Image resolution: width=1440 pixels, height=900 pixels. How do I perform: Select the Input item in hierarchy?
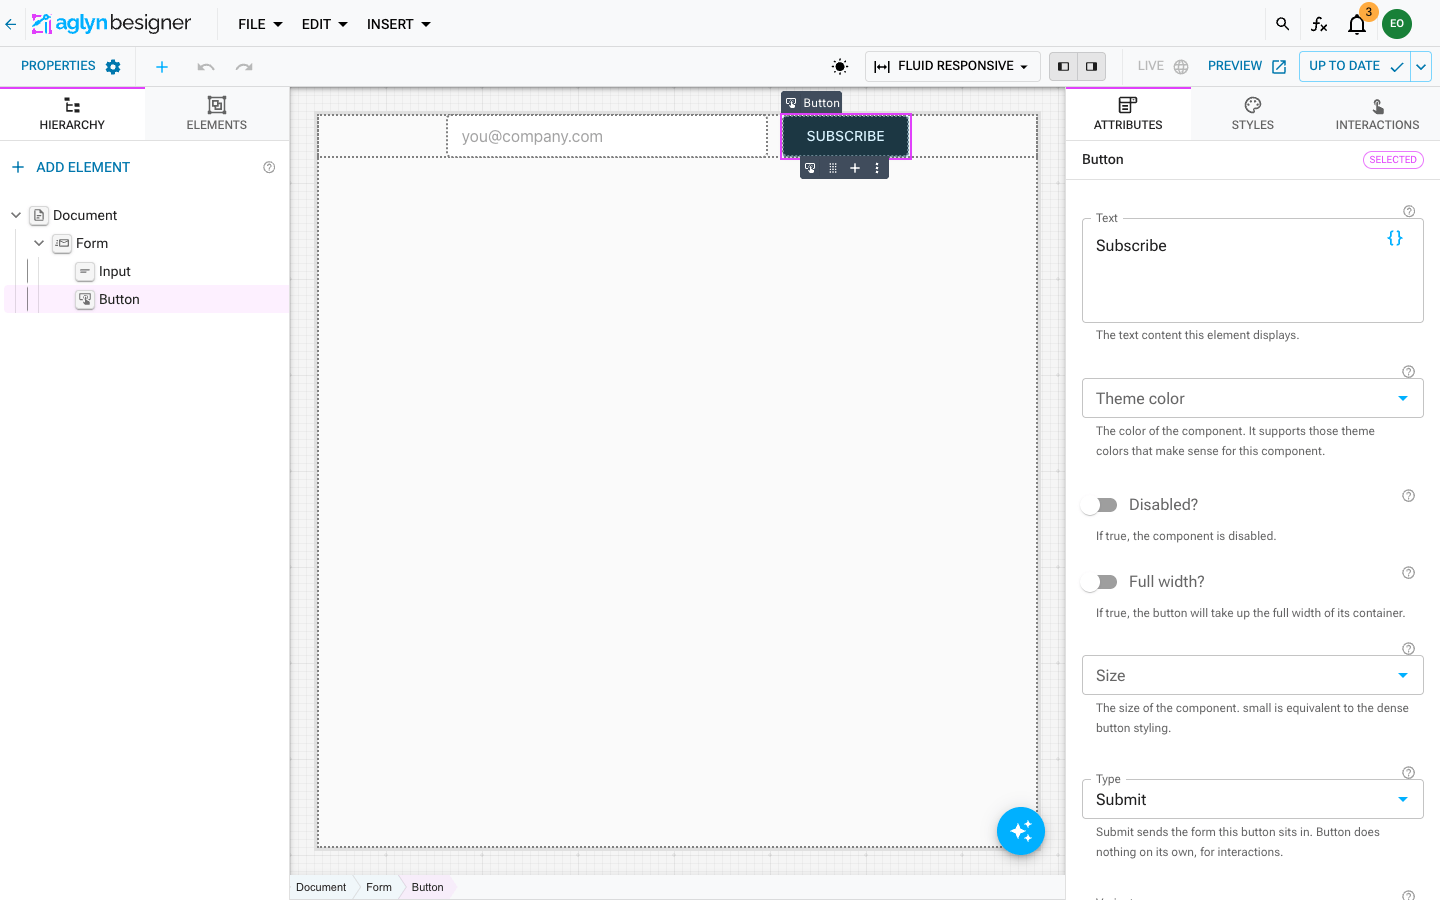pyautogui.click(x=114, y=271)
